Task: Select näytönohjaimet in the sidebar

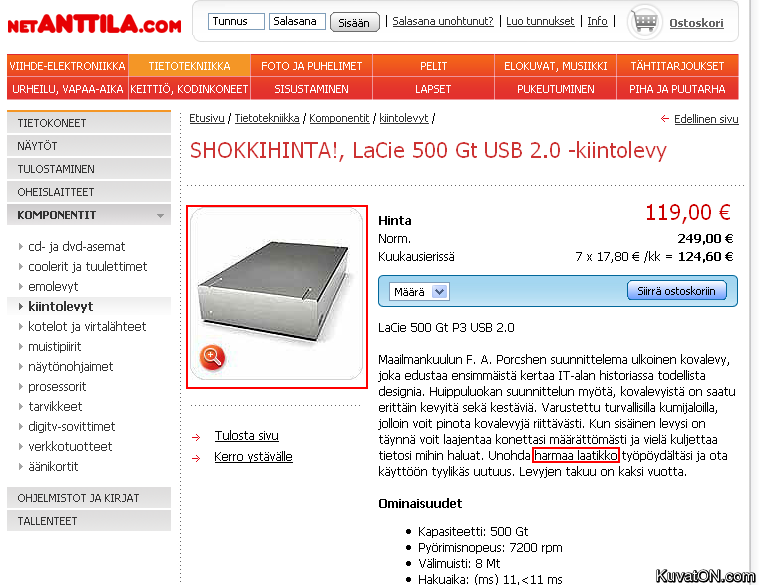Action: (x=71, y=367)
